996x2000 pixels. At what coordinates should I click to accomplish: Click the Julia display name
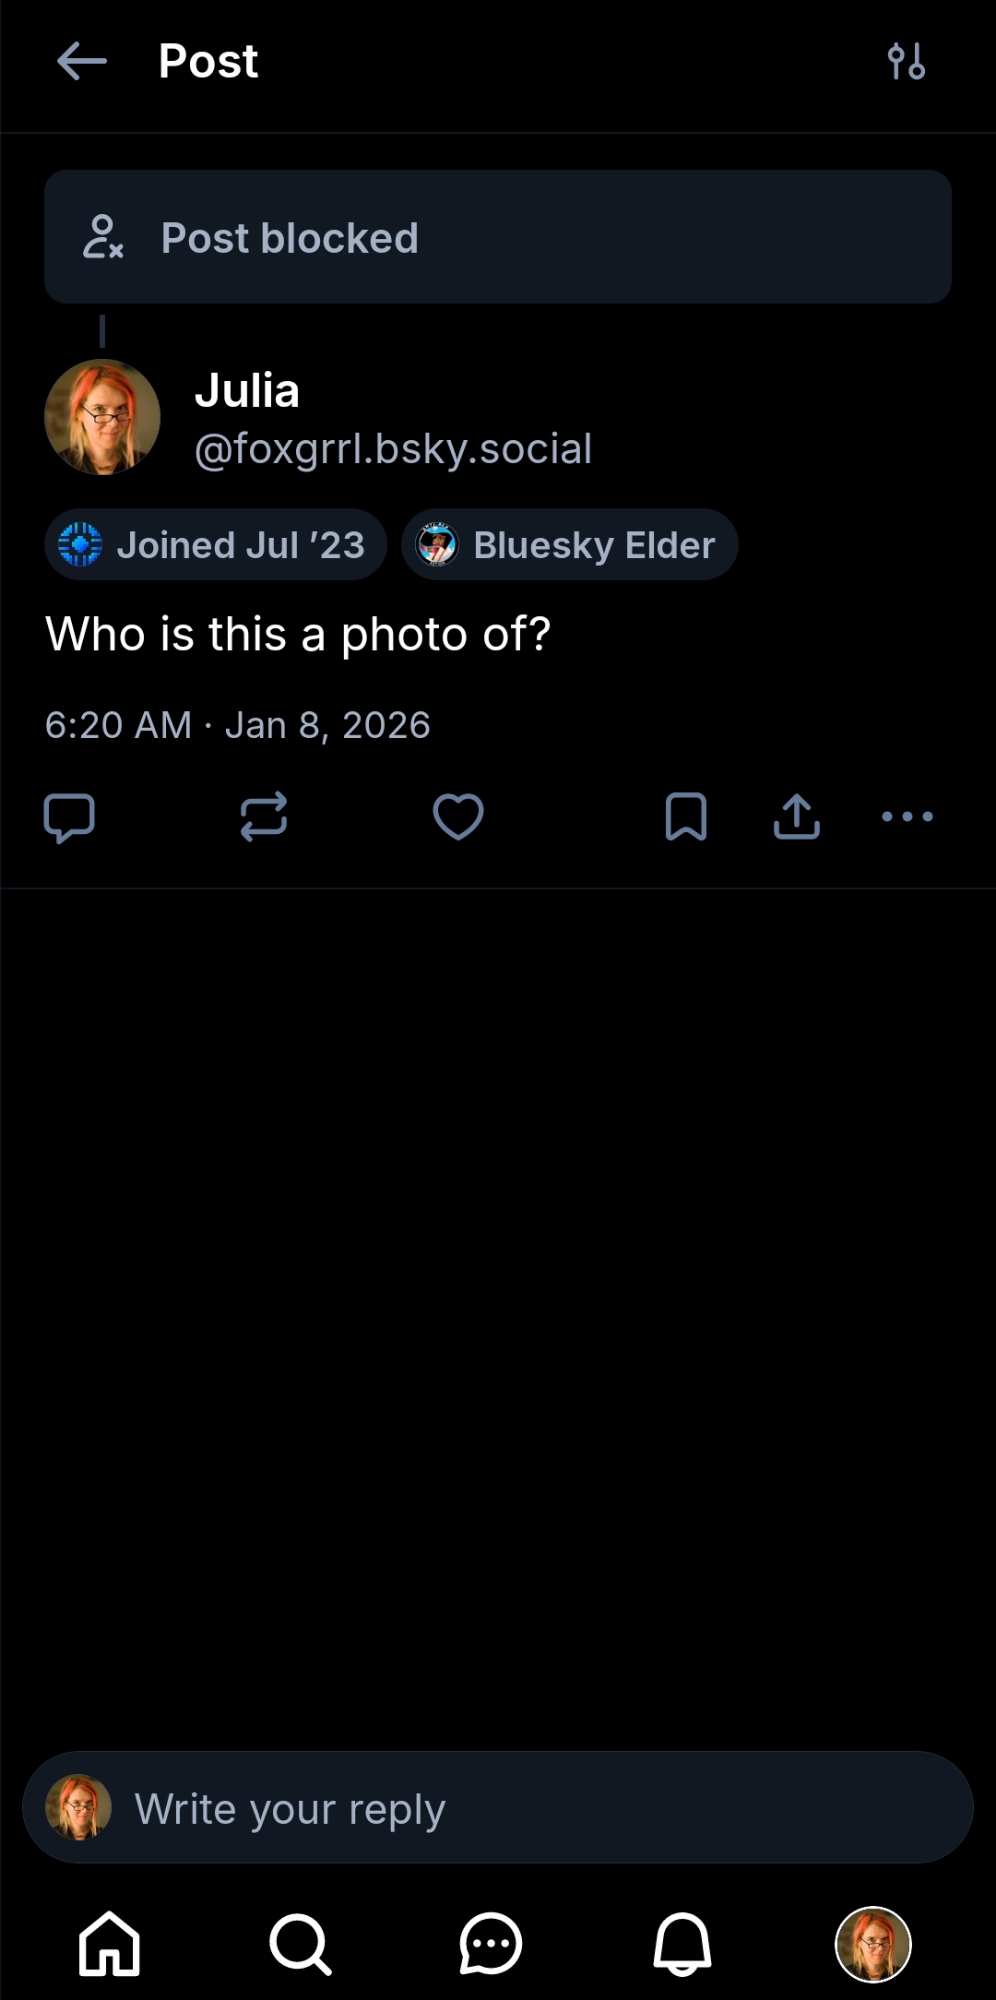(x=247, y=391)
